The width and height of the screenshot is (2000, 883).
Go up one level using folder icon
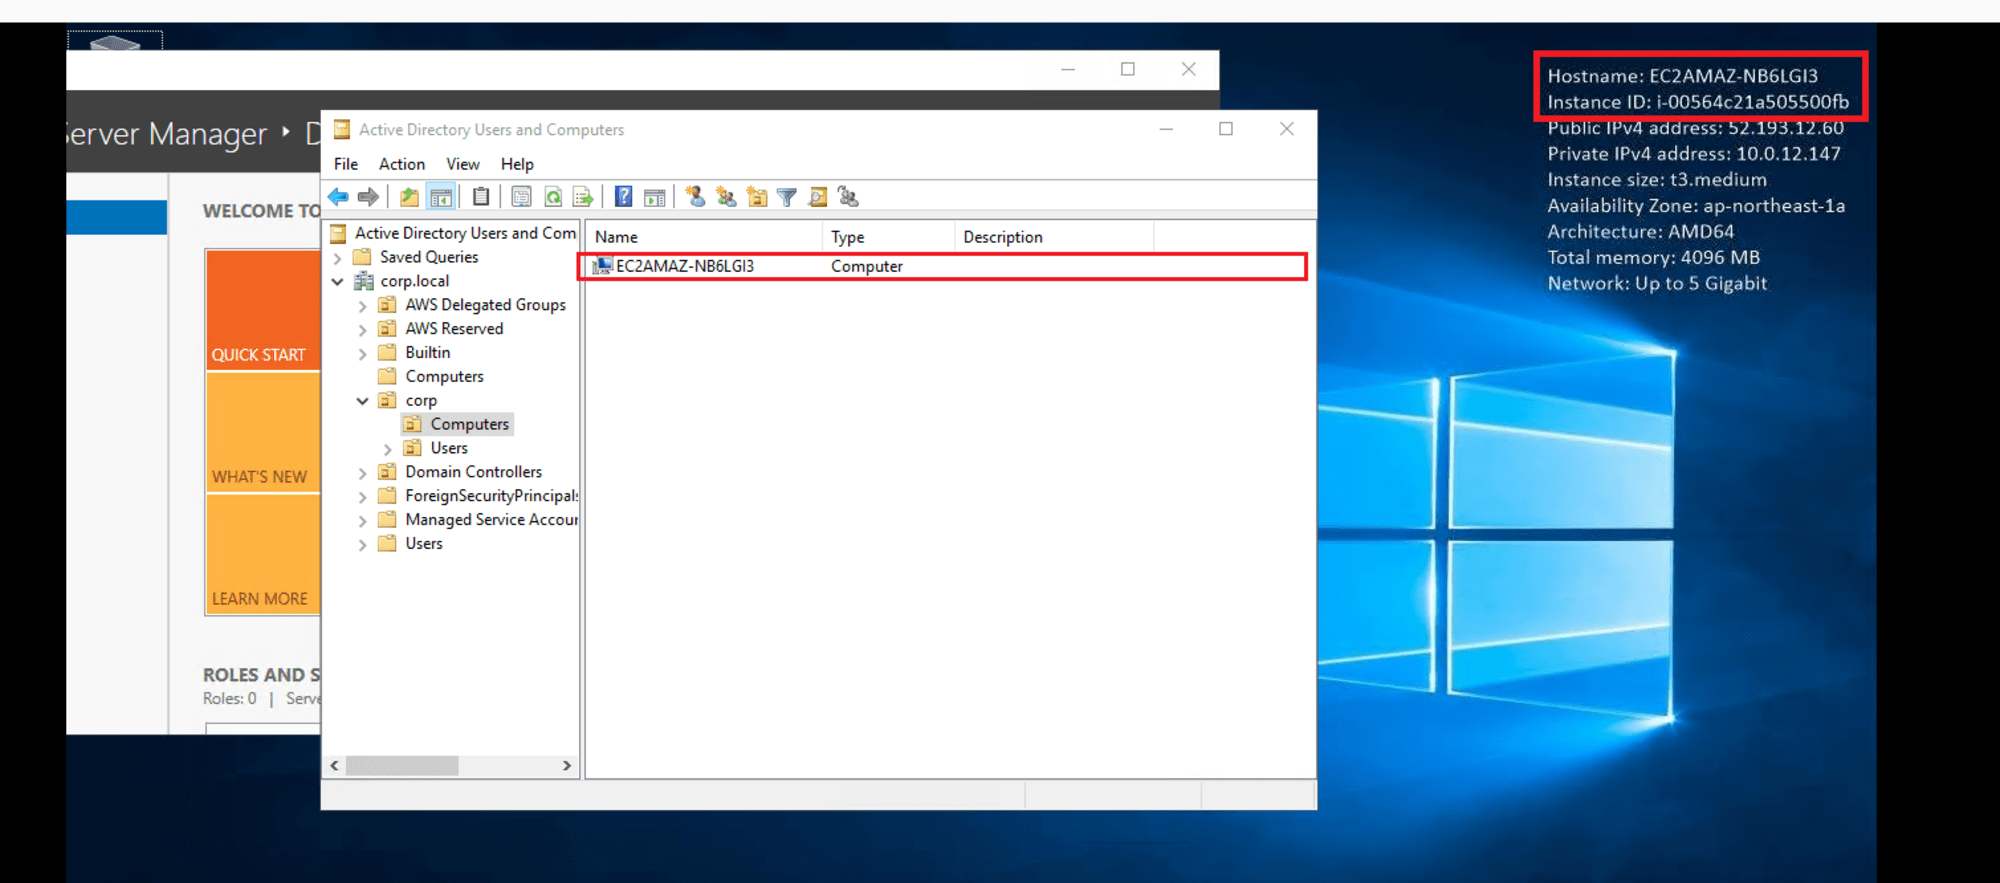409,197
